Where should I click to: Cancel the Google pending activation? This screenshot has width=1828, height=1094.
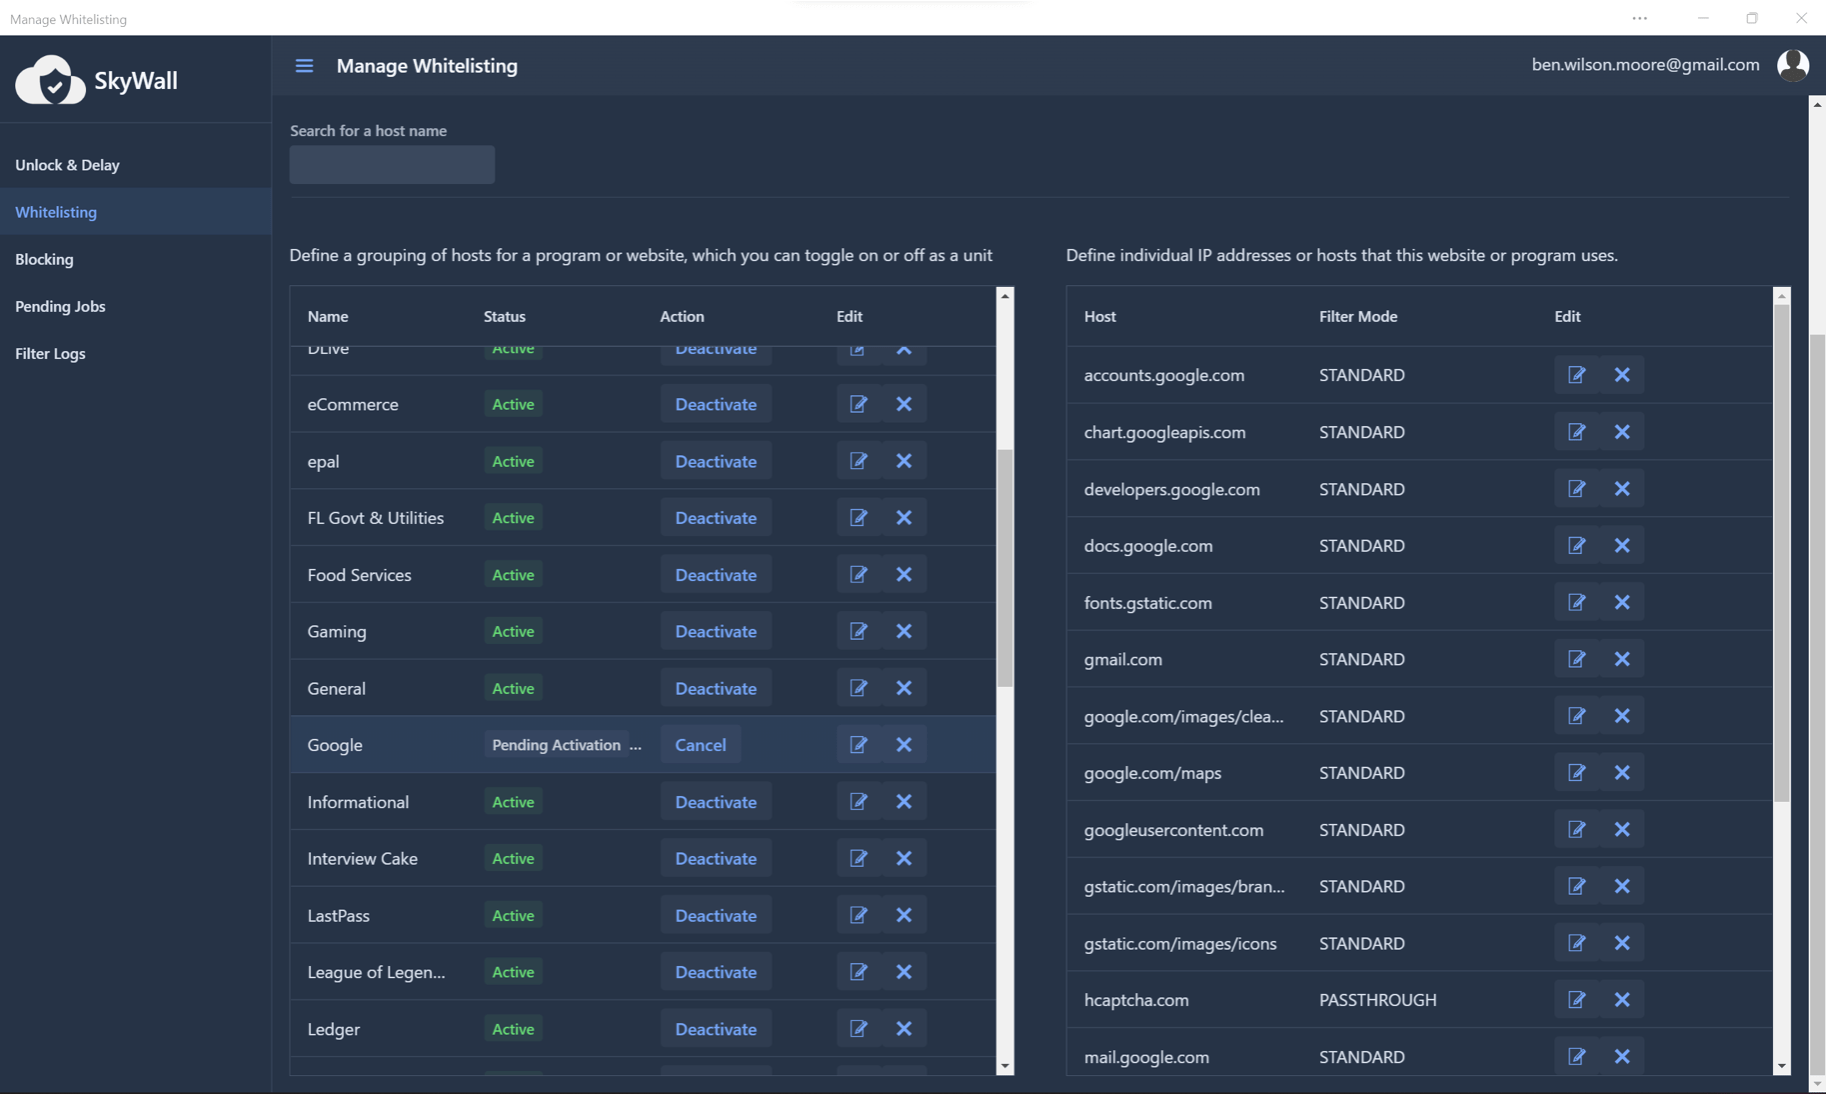(x=700, y=744)
